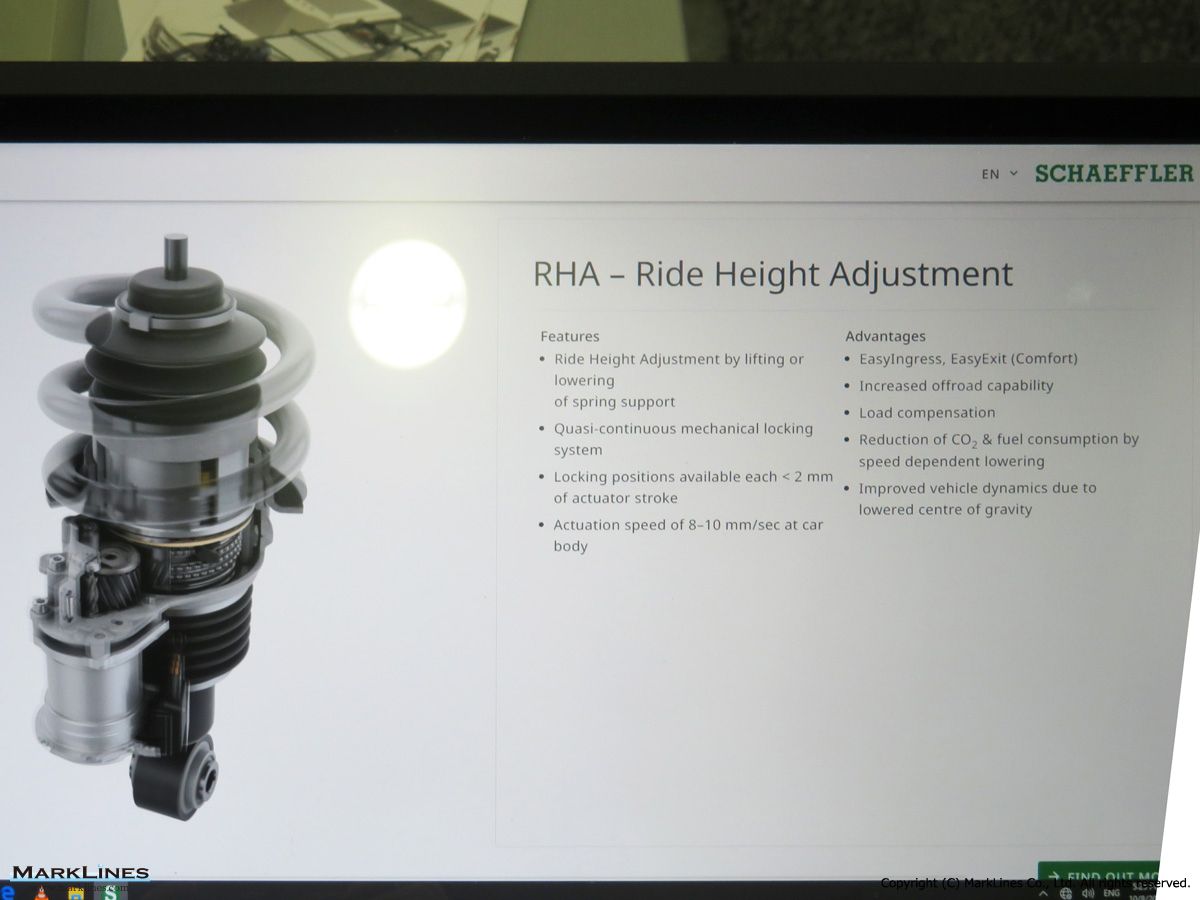Click the "Increased offroad capability" bullet

pos(956,386)
